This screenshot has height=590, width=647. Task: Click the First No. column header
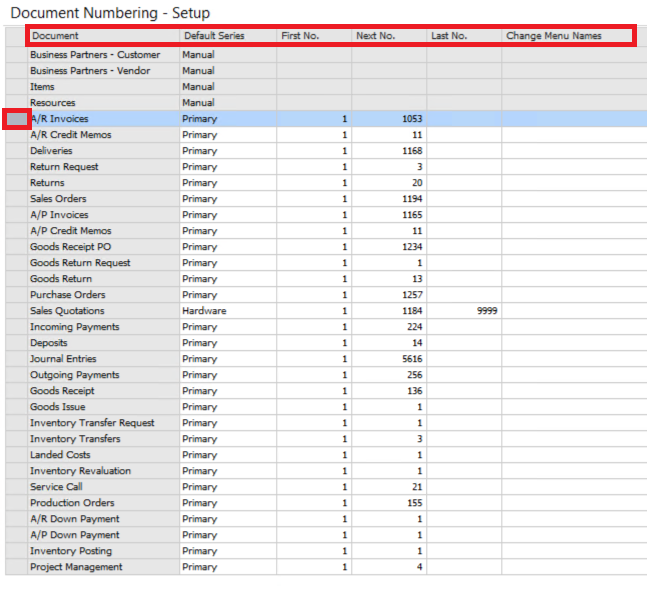click(x=299, y=36)
